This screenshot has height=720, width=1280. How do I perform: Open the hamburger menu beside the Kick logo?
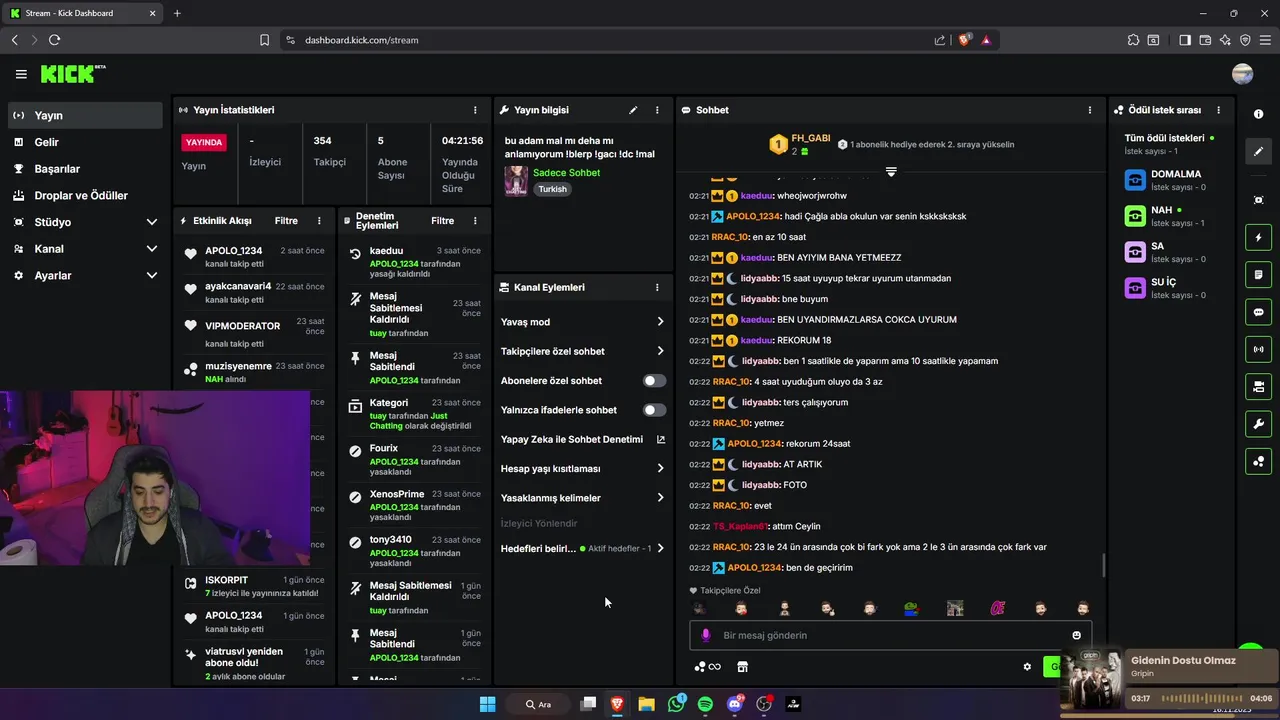[x=21, y=74]
